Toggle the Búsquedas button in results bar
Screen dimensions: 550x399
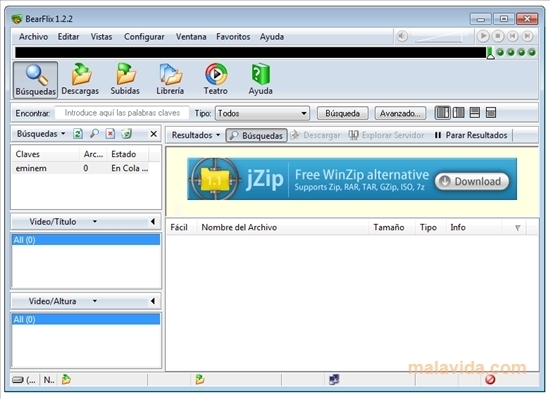pos(256,135)
